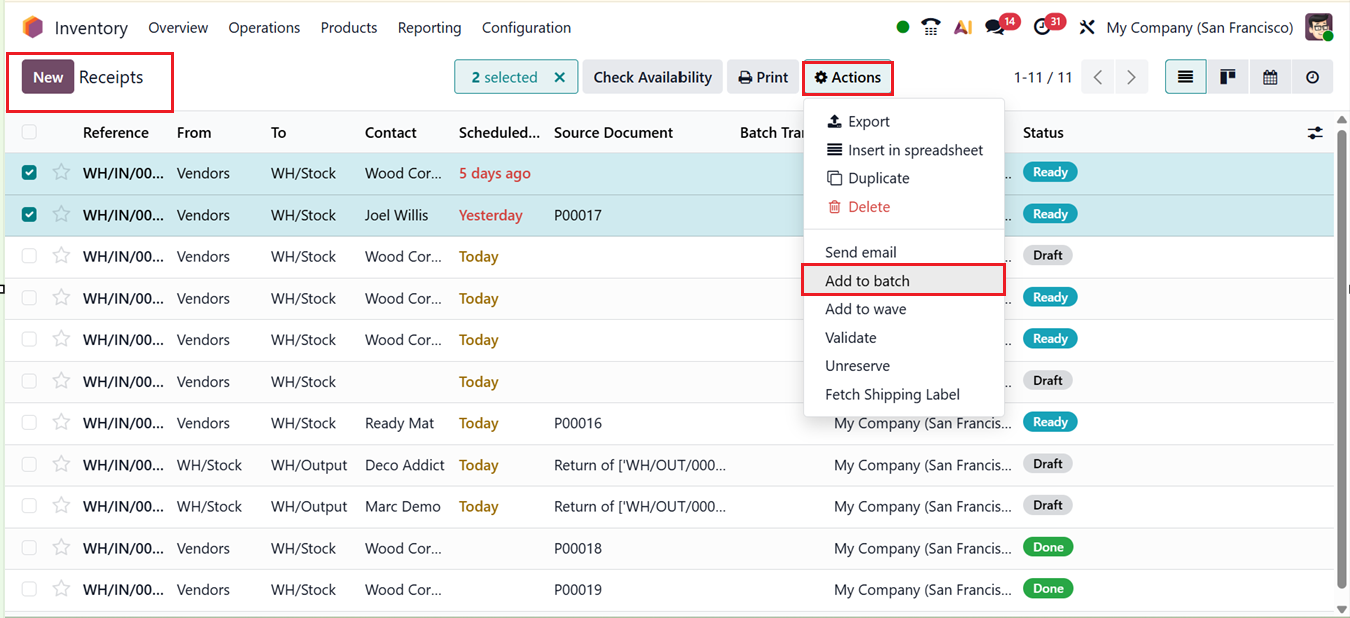The image size is (1350, 618).
Task: Sort by Reference column header
Action: click(x=116, y=132)
